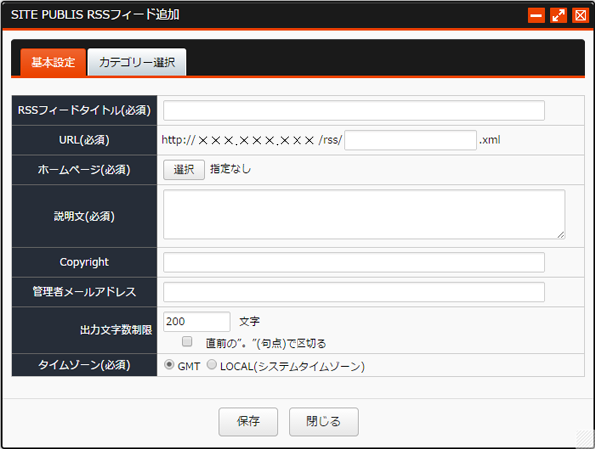Screen dimensions: 595x449
Task: Open the カテゴリー選択 tab
Action: [137, 62]
